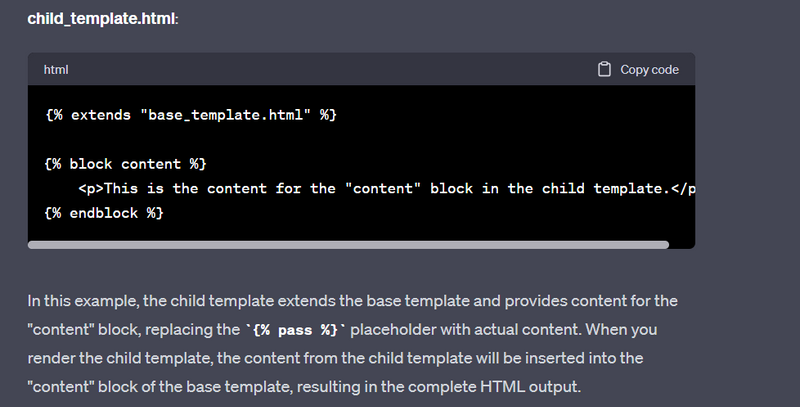Click the scrollbar track right of the thumb

[681, 244]
